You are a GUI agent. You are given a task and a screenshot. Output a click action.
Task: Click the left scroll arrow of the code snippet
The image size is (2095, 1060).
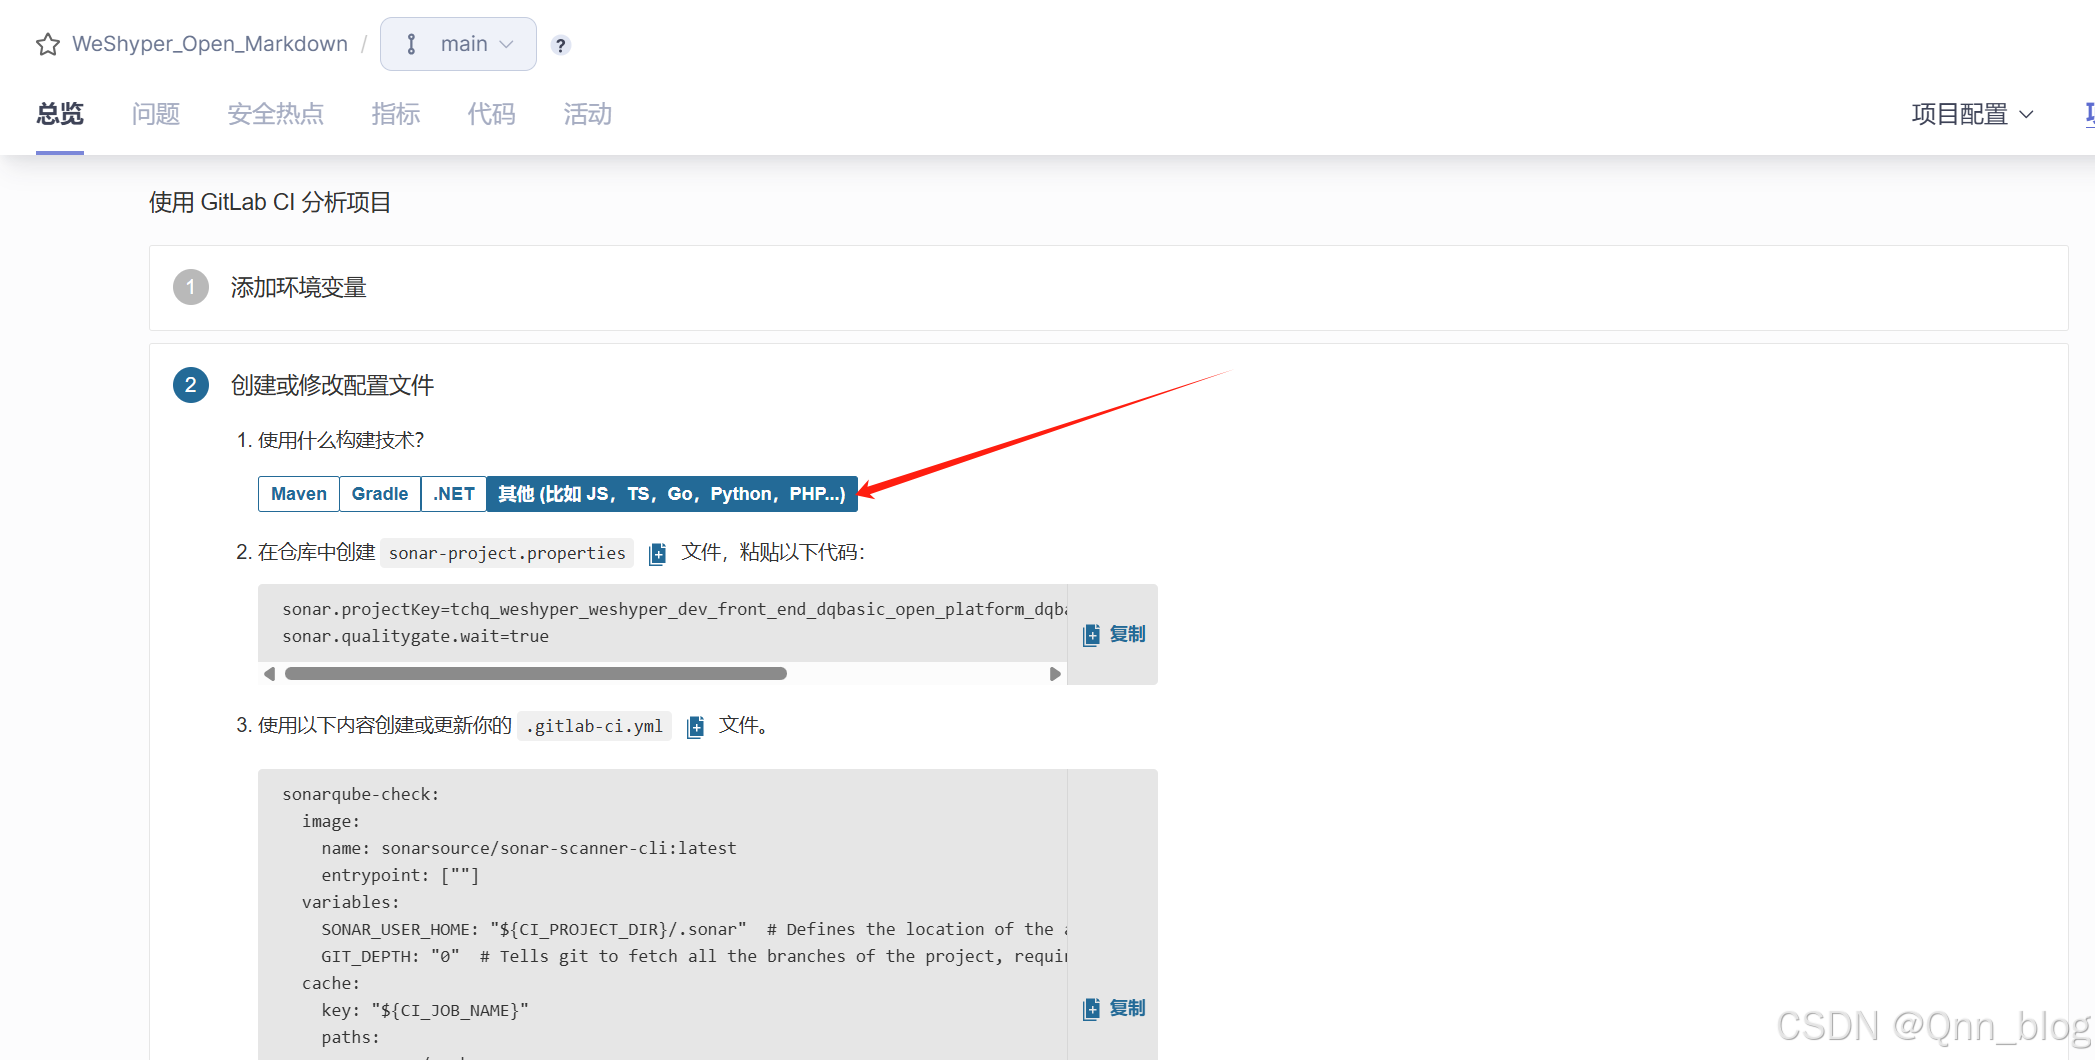tap(269, 673)
